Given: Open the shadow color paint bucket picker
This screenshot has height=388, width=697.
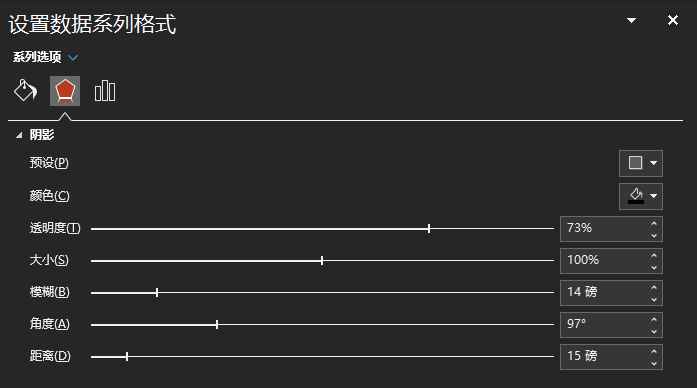Looking at the screenshot, I should click(641, 196).
